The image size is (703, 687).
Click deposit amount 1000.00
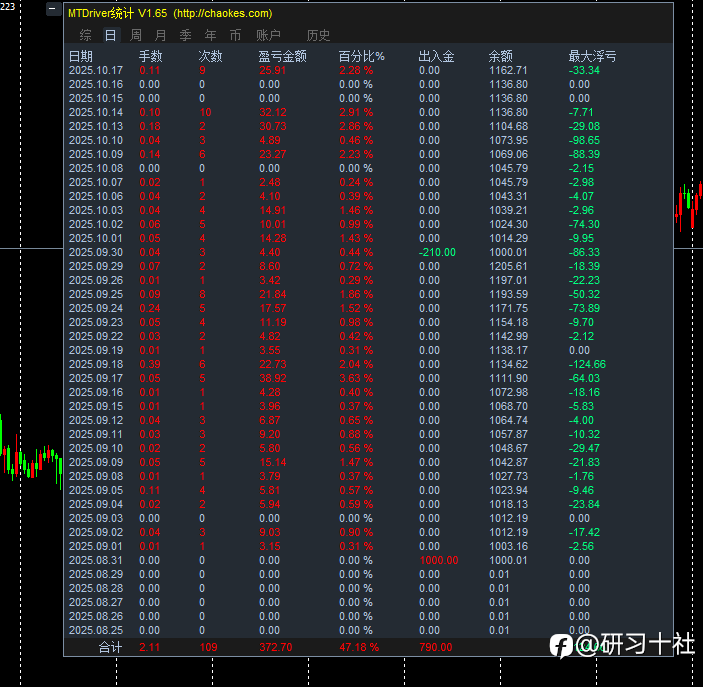[x=438, y=560]
